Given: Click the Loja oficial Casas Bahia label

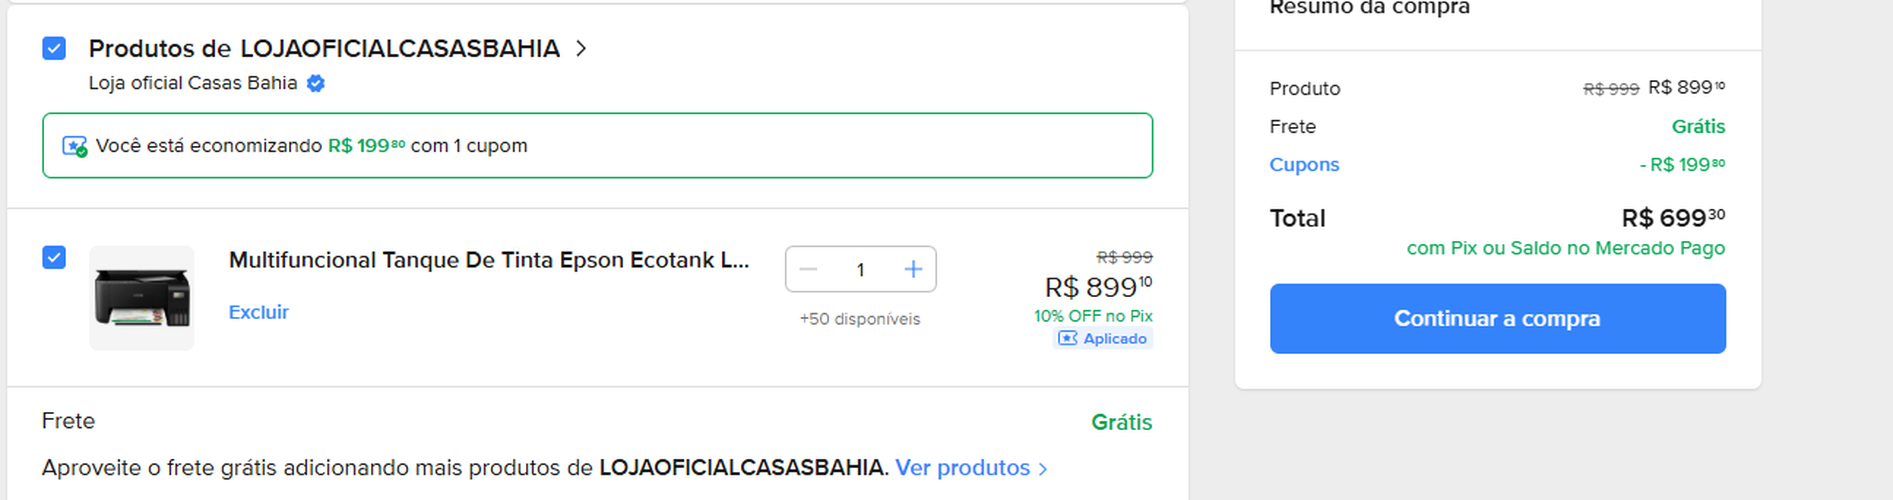Looking at the screenshot, I should tap(192, 83).
